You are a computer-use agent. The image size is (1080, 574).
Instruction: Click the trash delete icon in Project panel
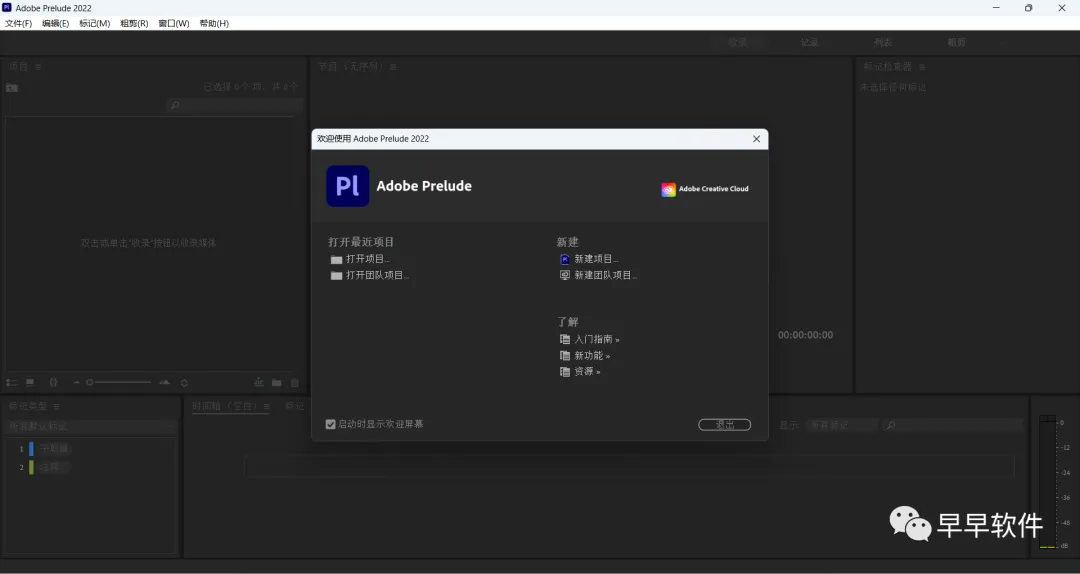point(295,382)
